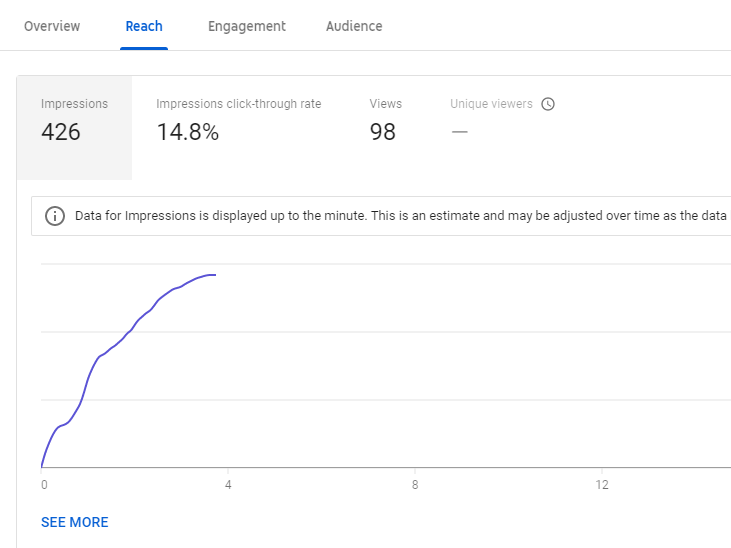Screen dimensions: 731x548
Task: Click the 14.8% click-through rate value
Action: click(187, 132)
